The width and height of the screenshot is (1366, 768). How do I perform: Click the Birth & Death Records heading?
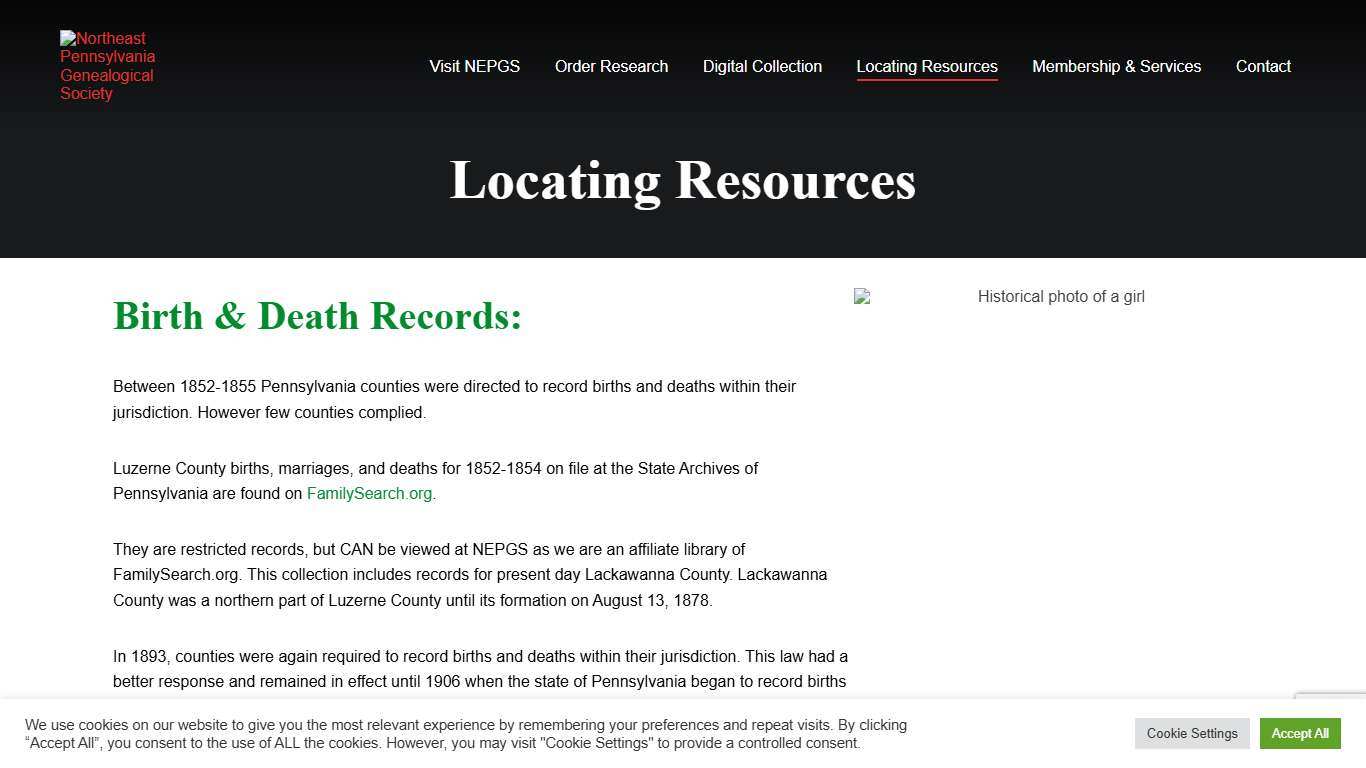[x=317, y=316]
